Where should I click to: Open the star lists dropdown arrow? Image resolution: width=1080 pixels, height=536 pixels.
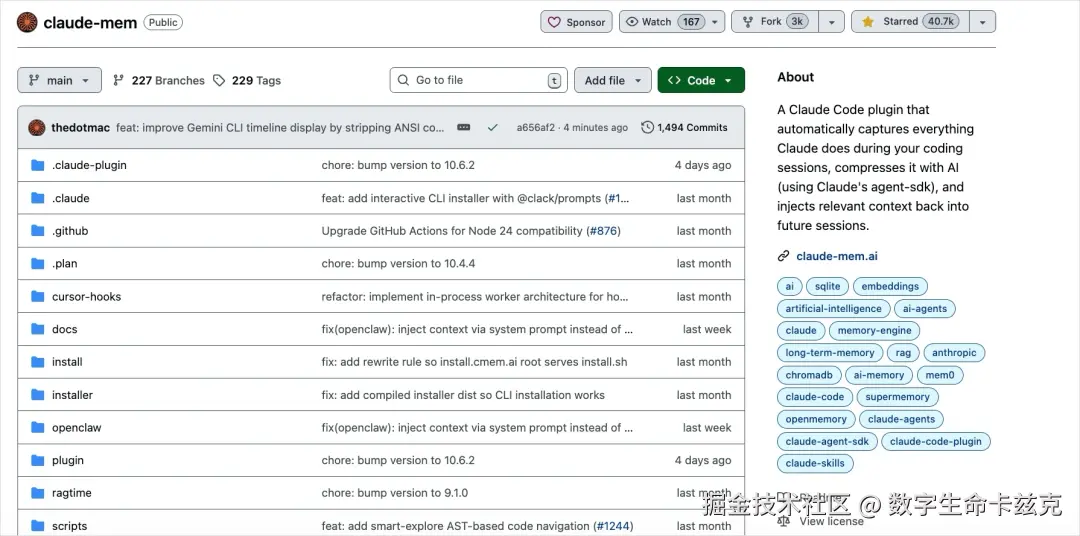[982, 22]
